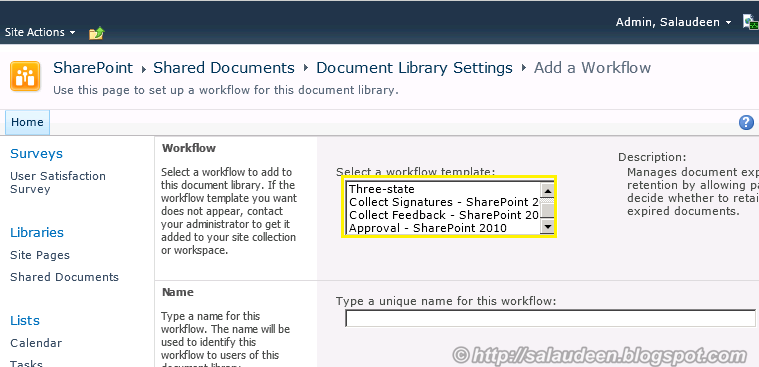Click the SharePoint breadcrumb link
The height and width of the screenshot is (367, 759).
tap(93, 68)
